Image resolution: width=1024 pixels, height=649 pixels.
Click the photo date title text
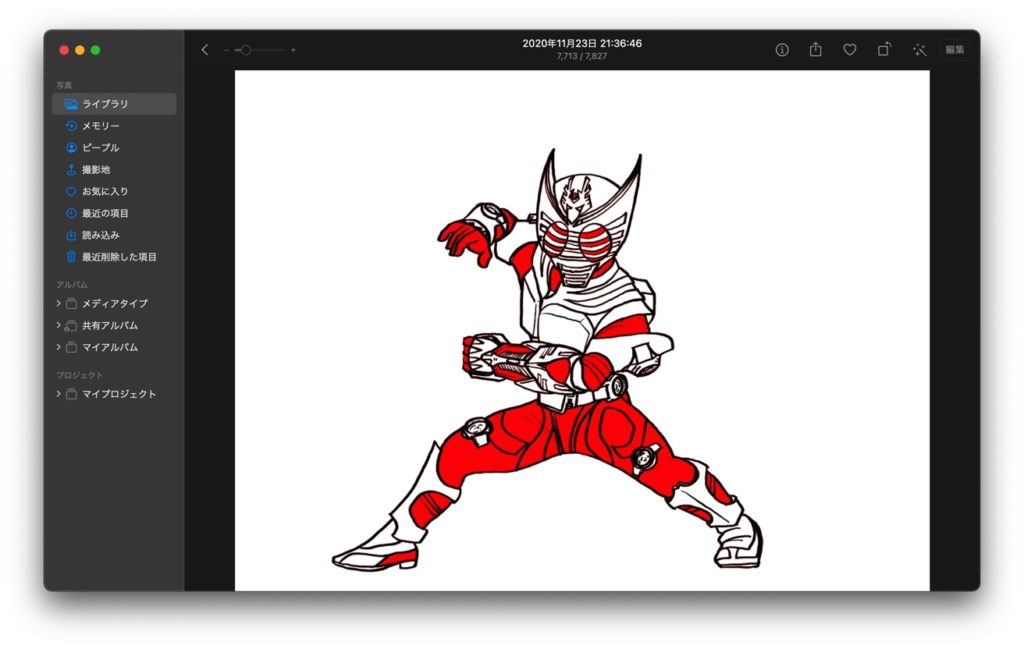coord(582,43)
